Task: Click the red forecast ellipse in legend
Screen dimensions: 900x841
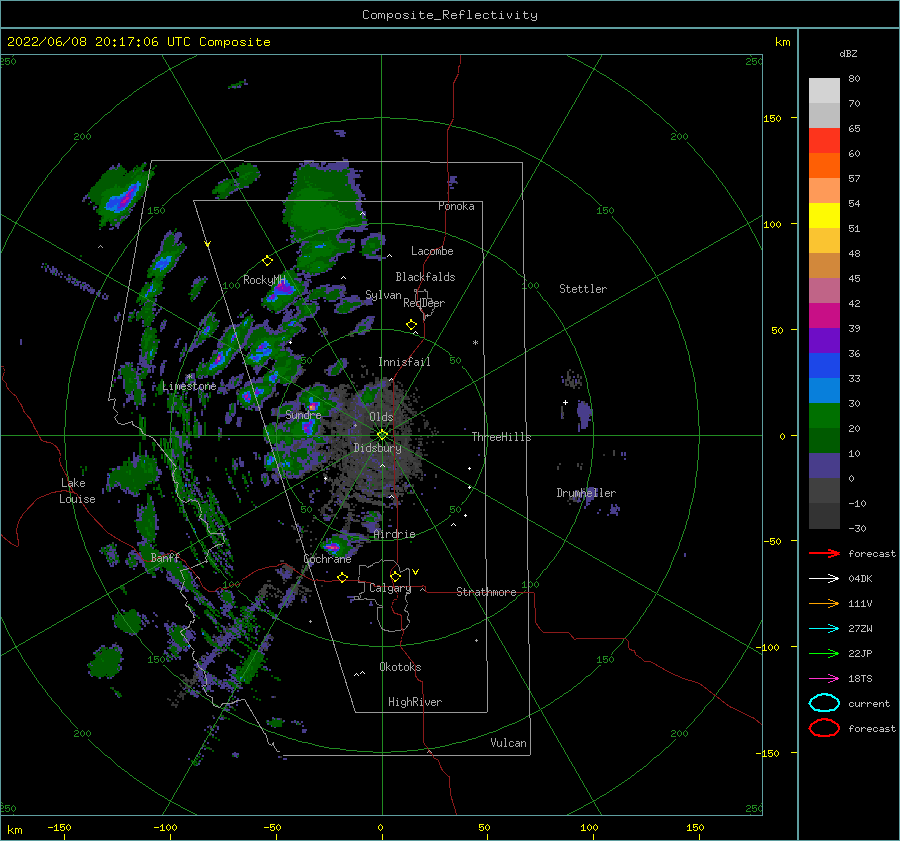Action: tap(824, 728)
